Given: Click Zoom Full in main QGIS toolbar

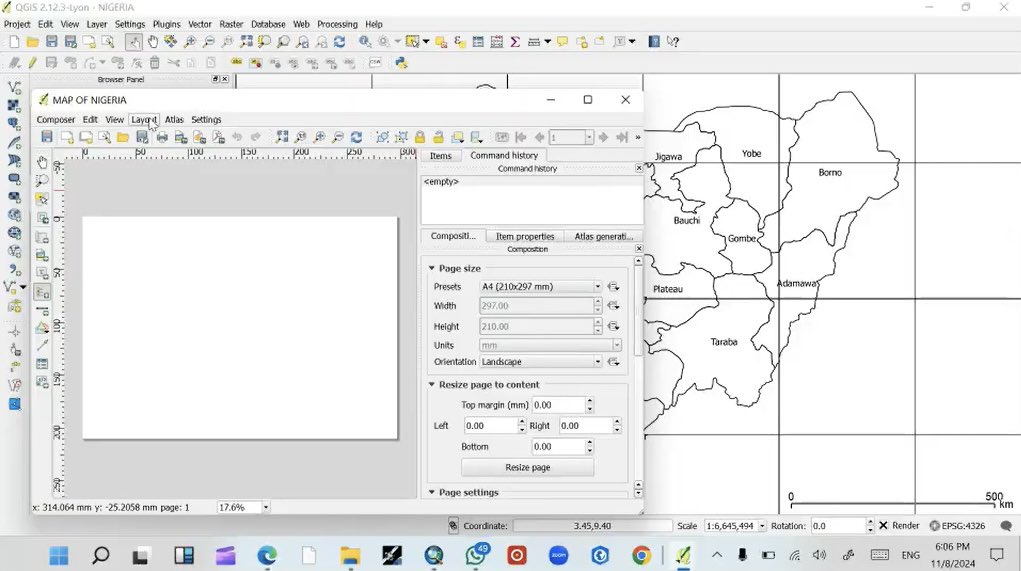Looking at the screenshot, I should click(246, 42).
